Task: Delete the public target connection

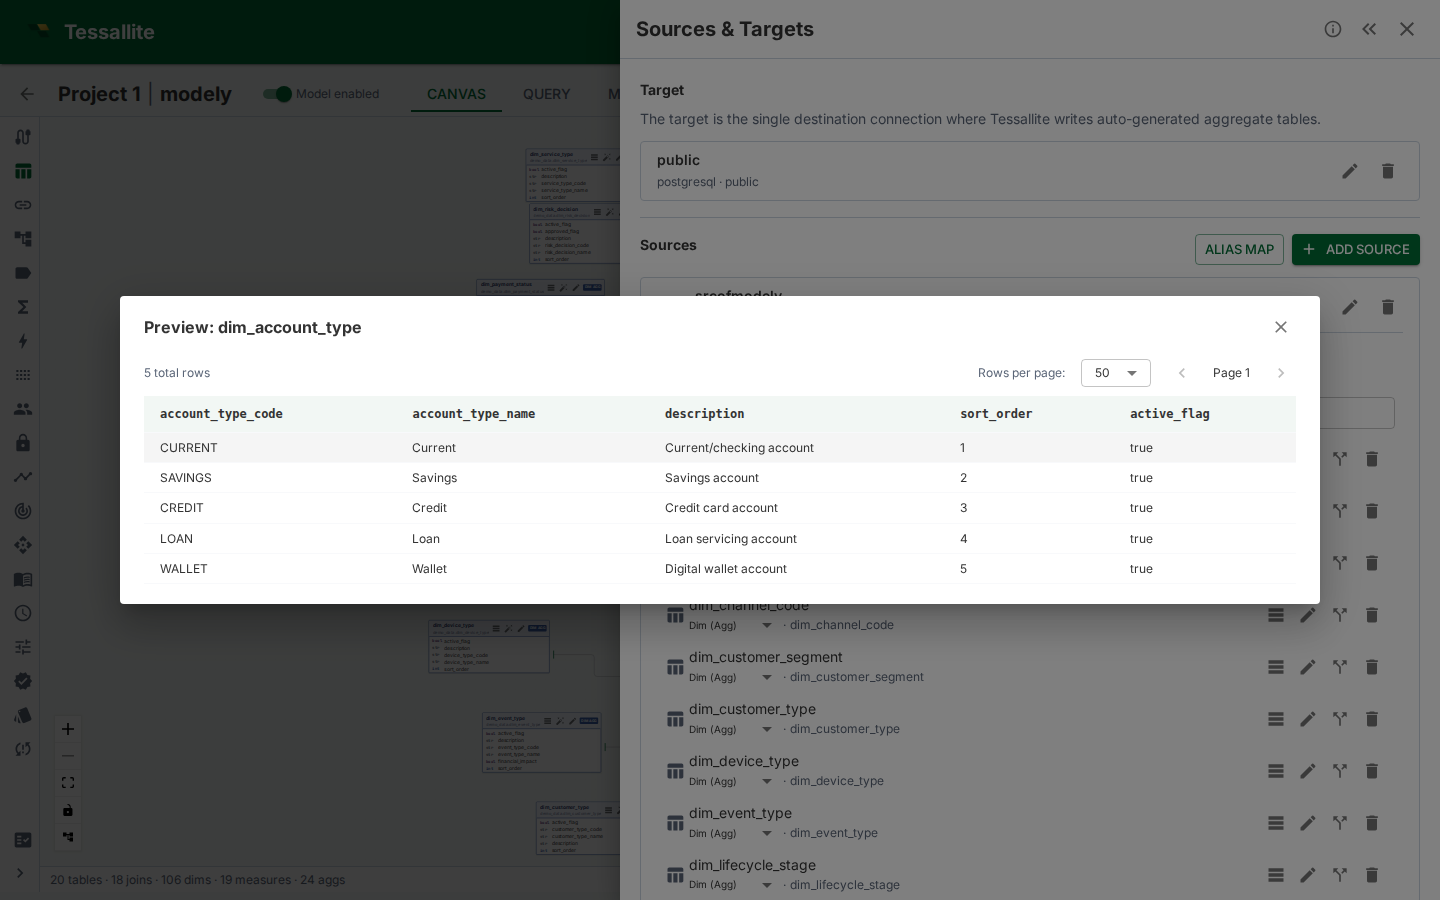Action: pos(1388,171)
